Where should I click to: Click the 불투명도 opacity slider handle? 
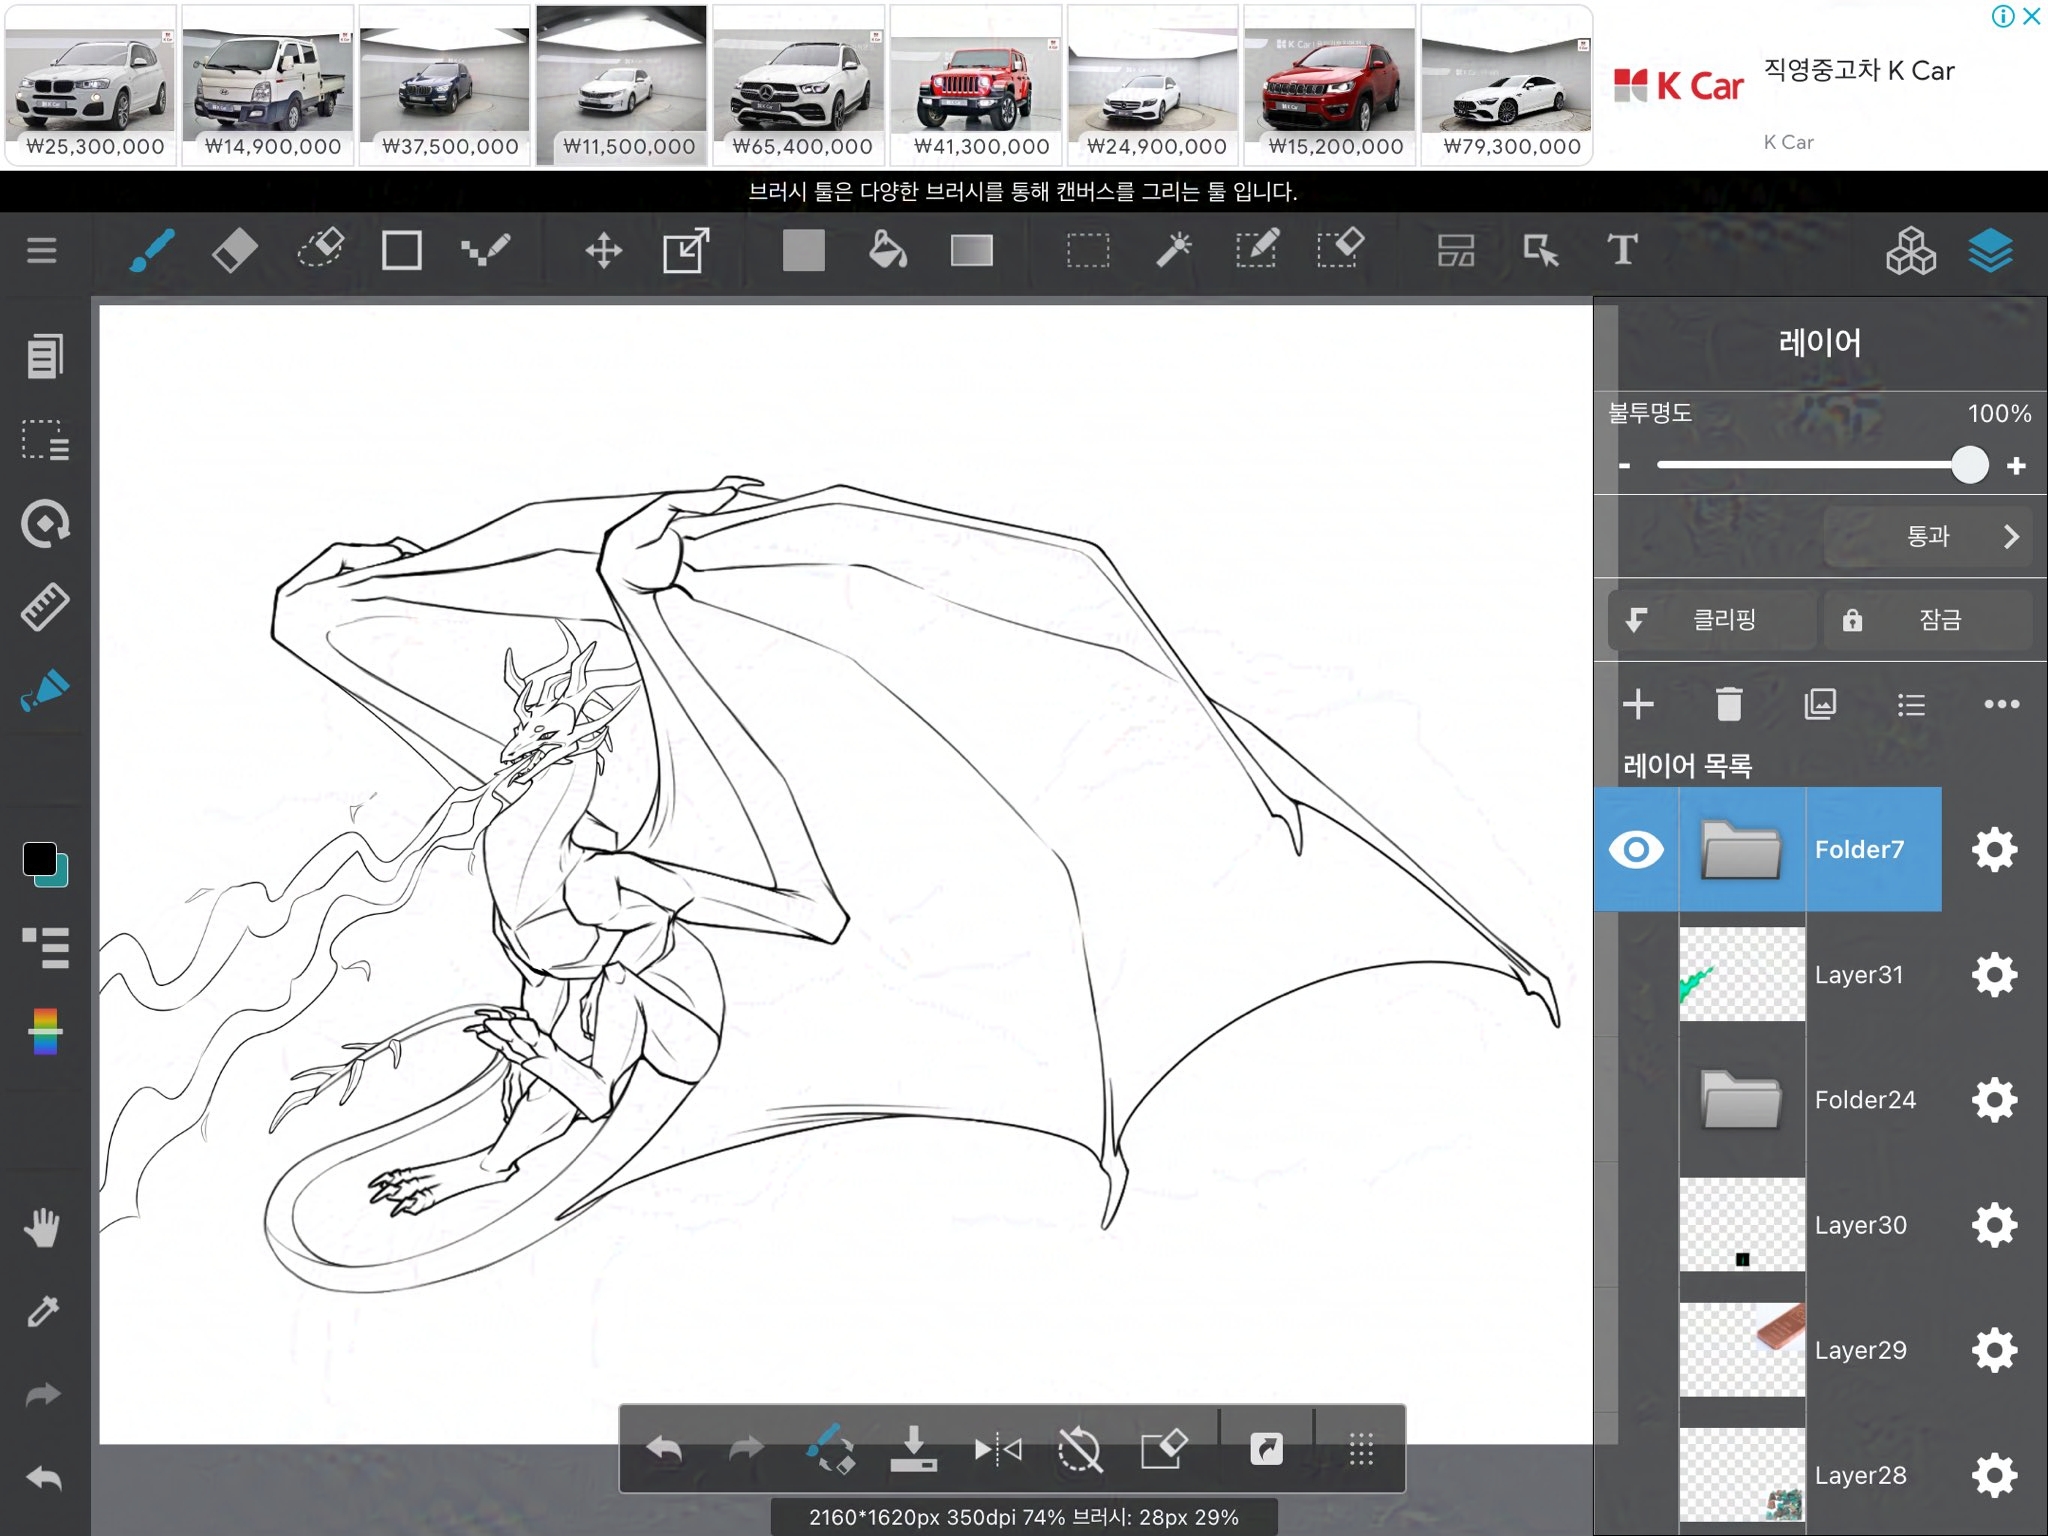point(1969,465)
